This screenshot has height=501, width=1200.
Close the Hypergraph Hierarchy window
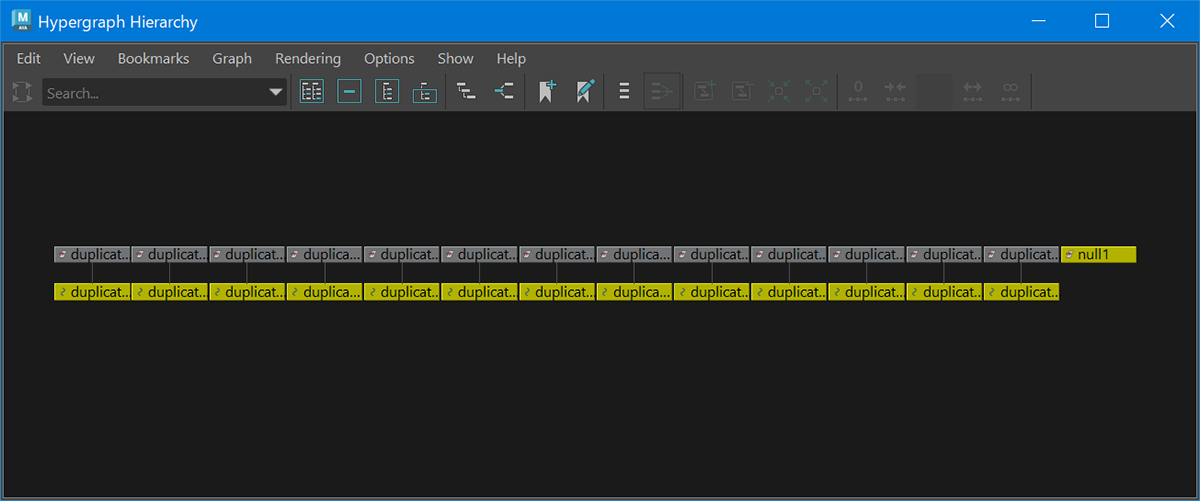(1166, 21)
